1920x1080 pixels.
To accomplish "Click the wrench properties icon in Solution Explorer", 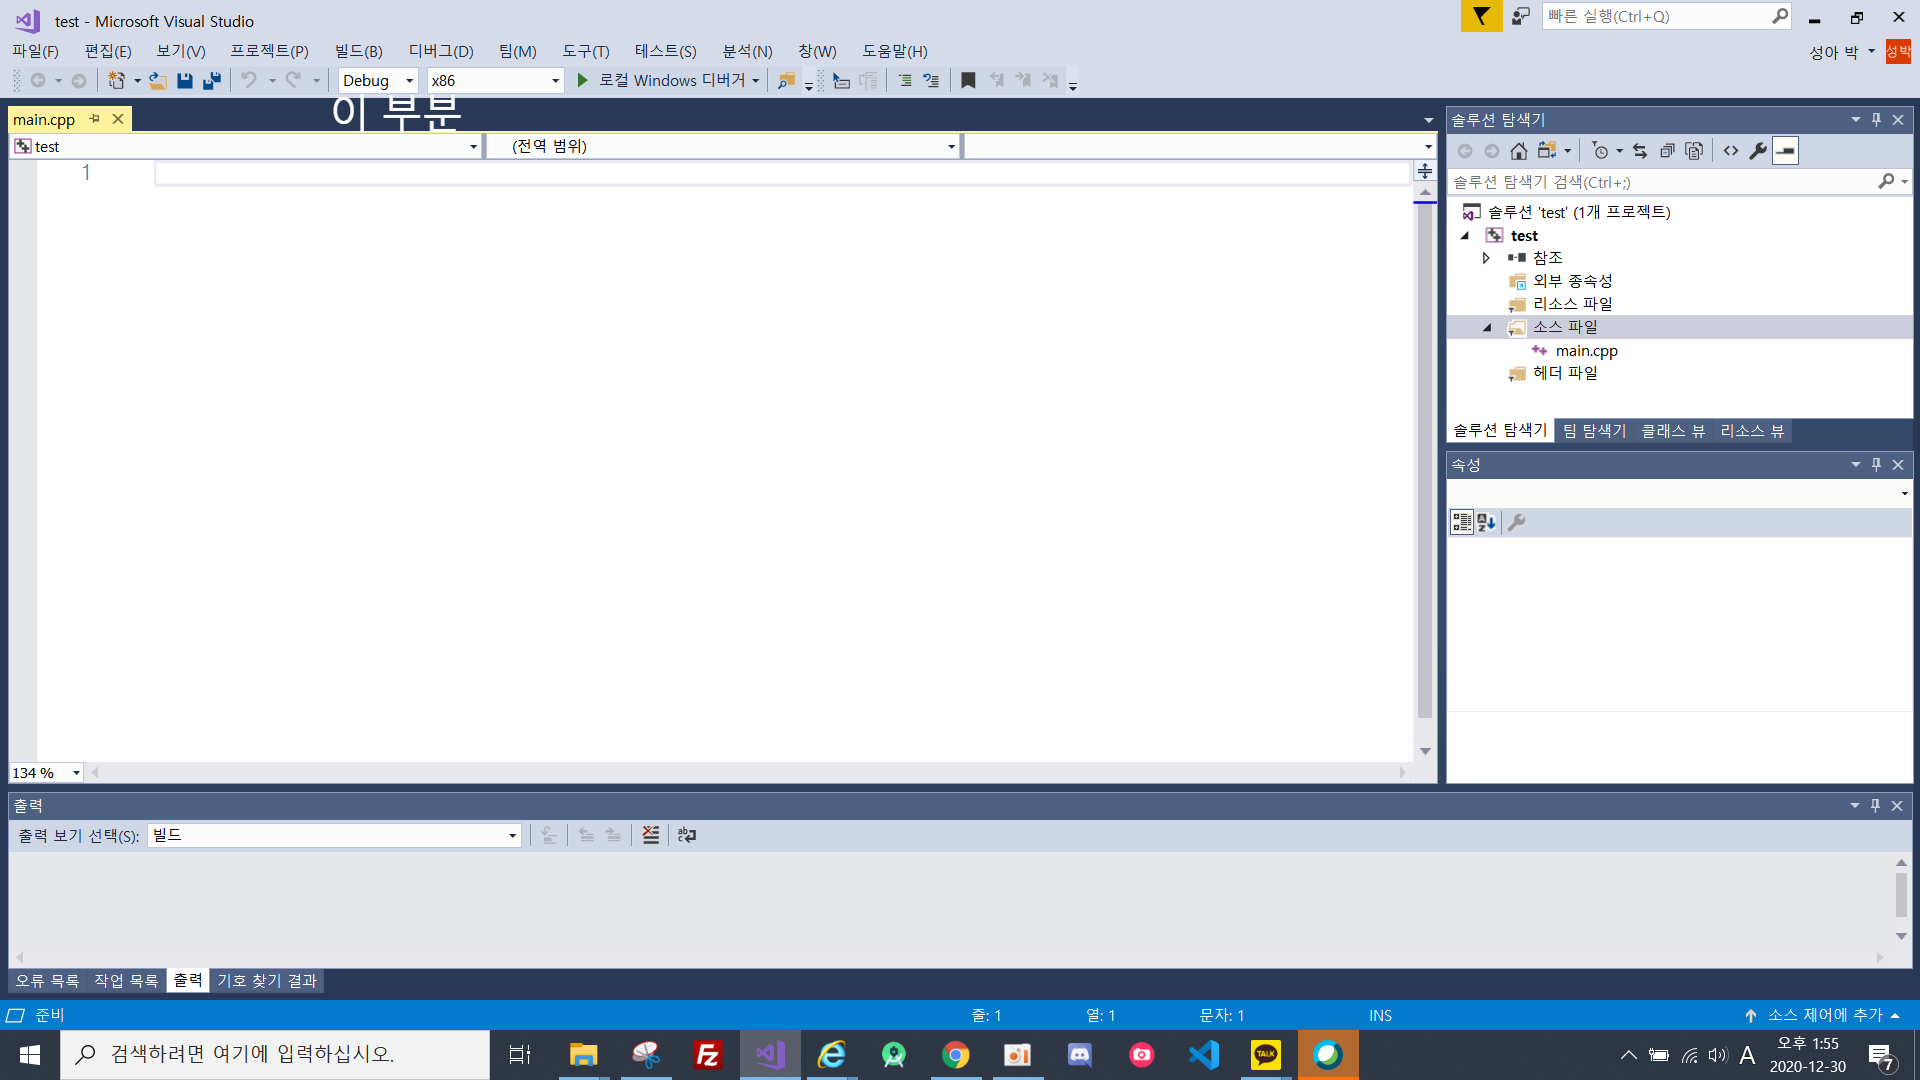I will [x=1757, y=151].
